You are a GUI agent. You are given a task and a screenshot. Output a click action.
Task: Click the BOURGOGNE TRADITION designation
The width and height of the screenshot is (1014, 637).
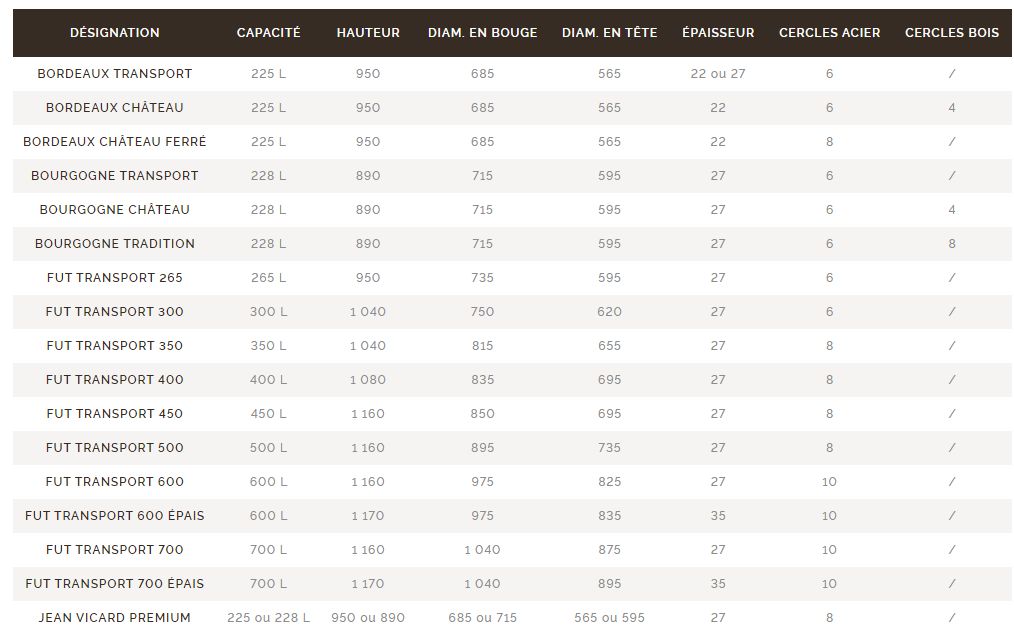tap(115, 244)
